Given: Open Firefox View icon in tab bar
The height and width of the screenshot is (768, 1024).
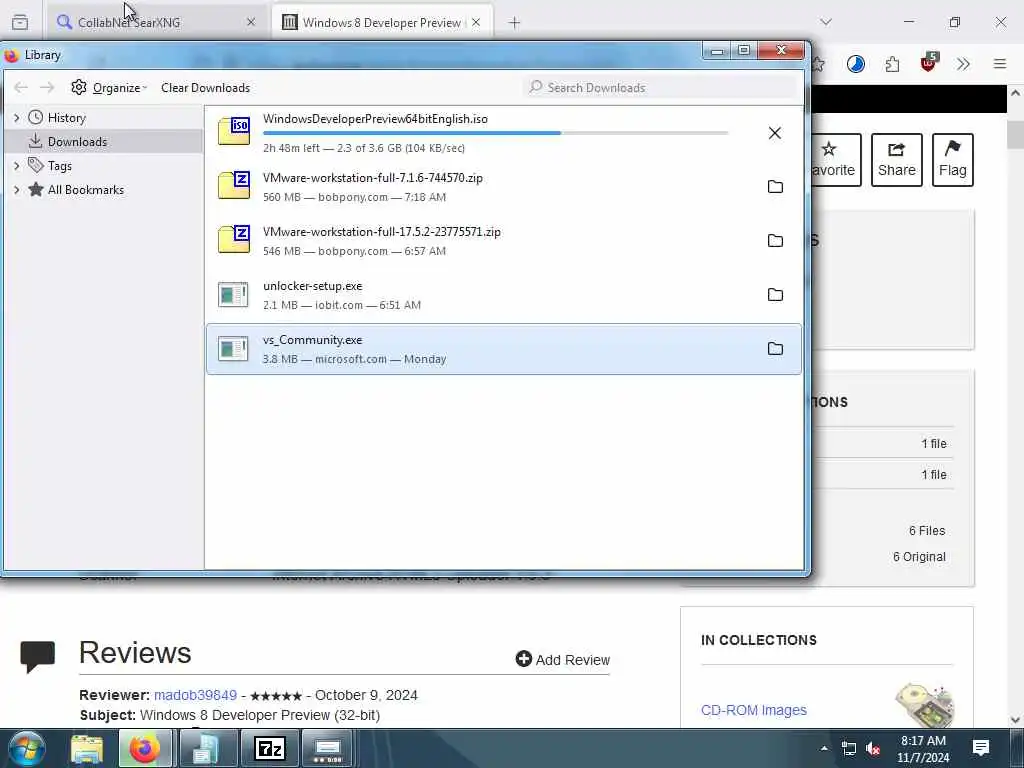Looking at the screenshot, I should pyautogui.click(x=20, y=22).
